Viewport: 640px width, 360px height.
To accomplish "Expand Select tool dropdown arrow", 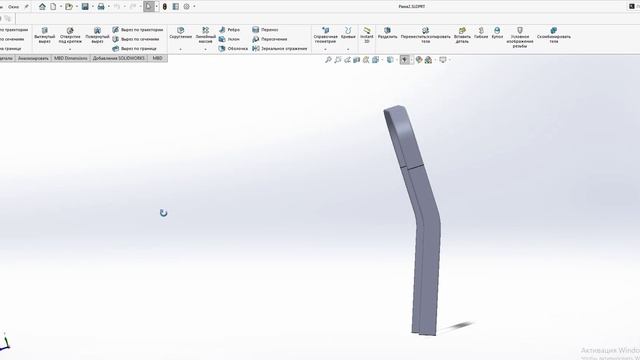I will point(157,7).
